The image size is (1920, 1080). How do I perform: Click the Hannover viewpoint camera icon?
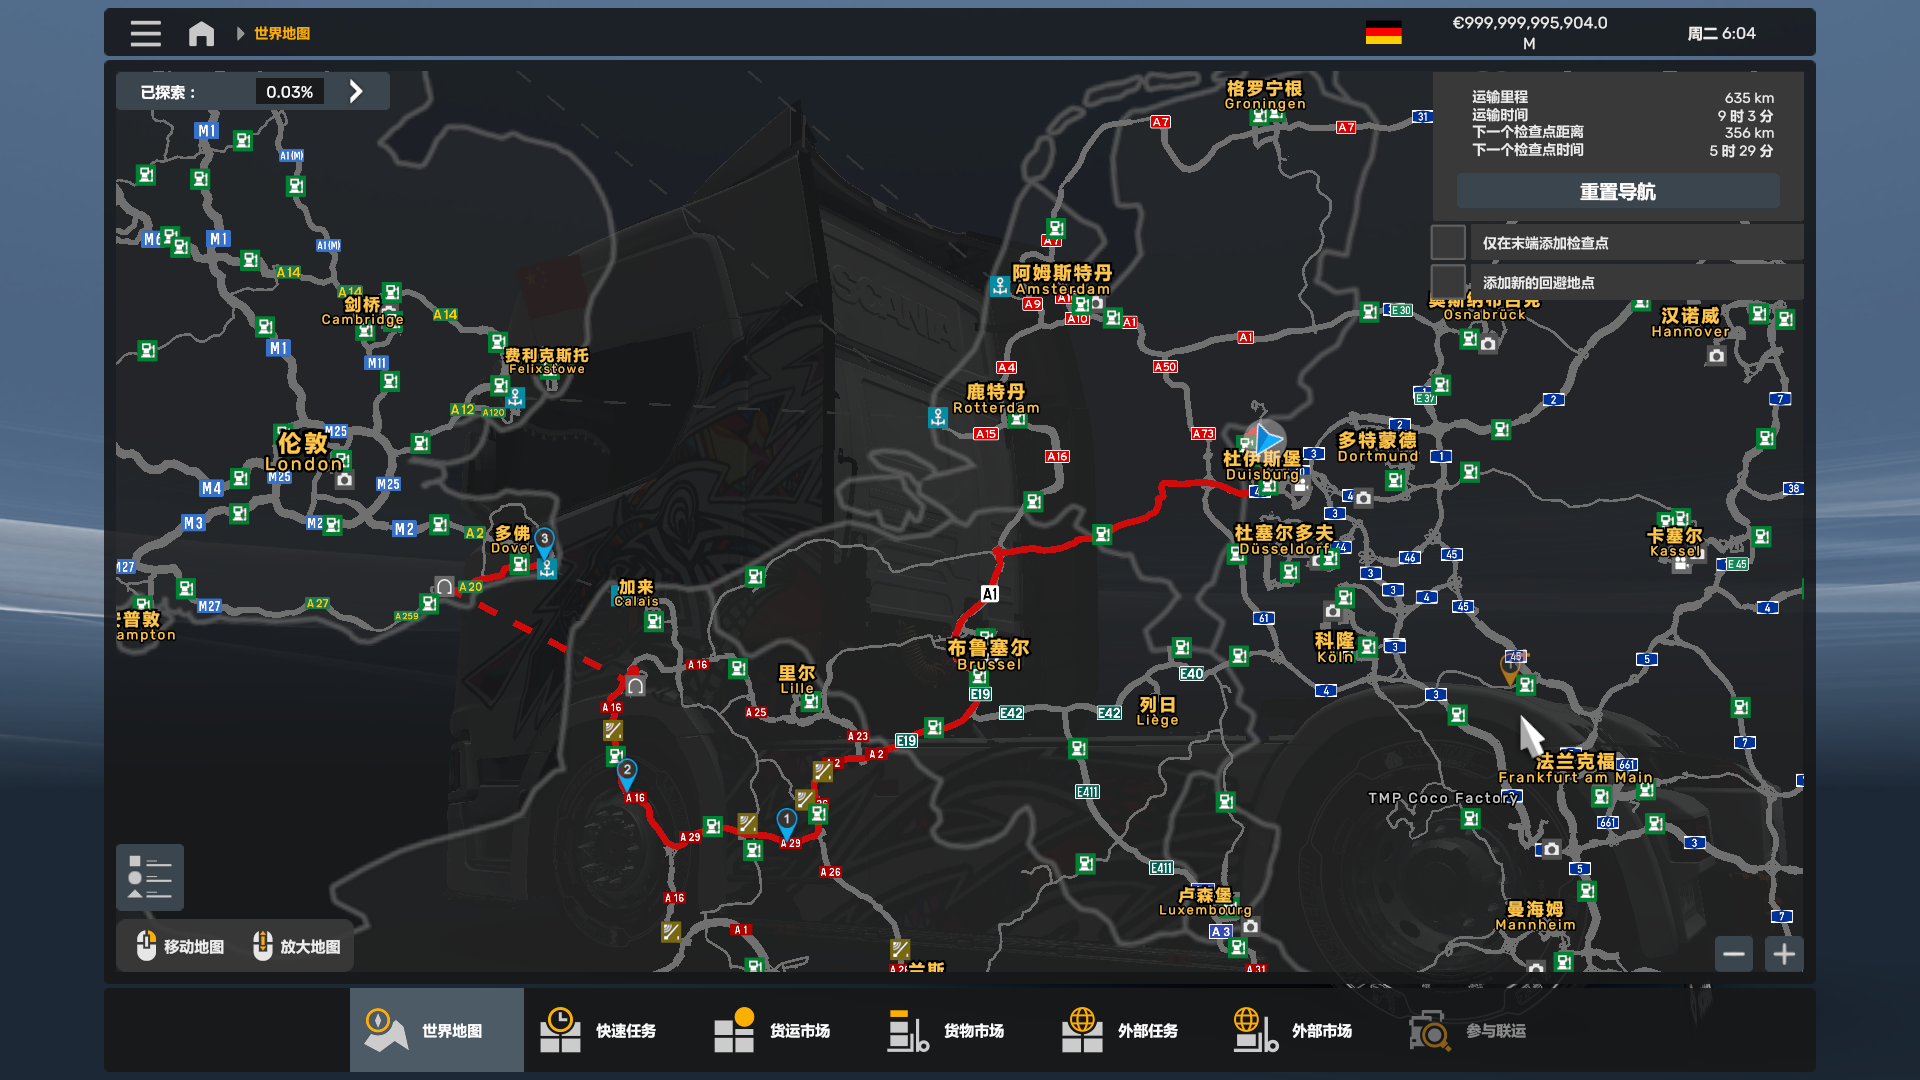[x=1716, y=356]
